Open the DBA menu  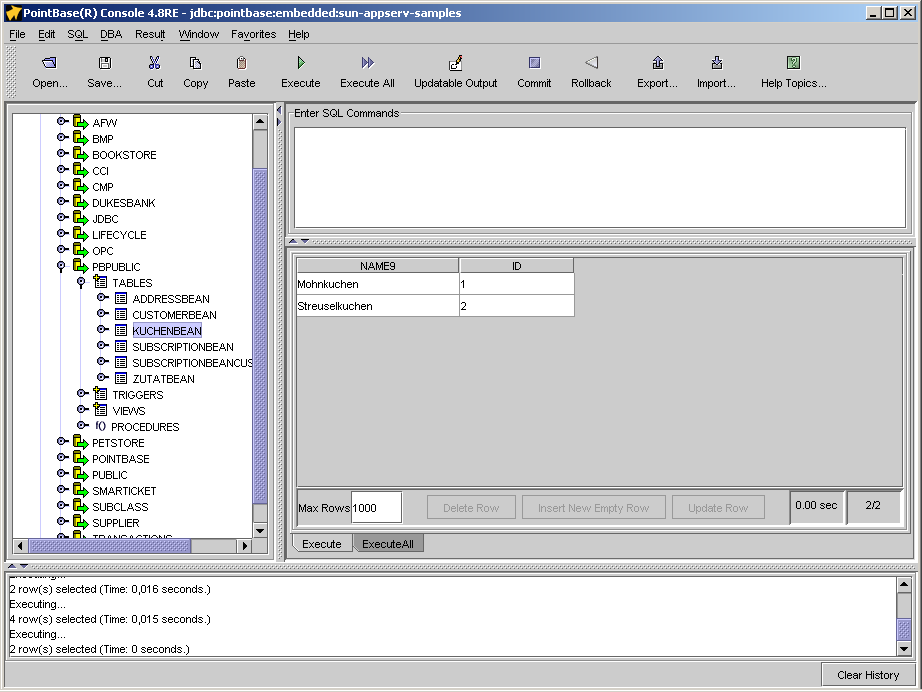pyautogui.click(x=111, y=34)
